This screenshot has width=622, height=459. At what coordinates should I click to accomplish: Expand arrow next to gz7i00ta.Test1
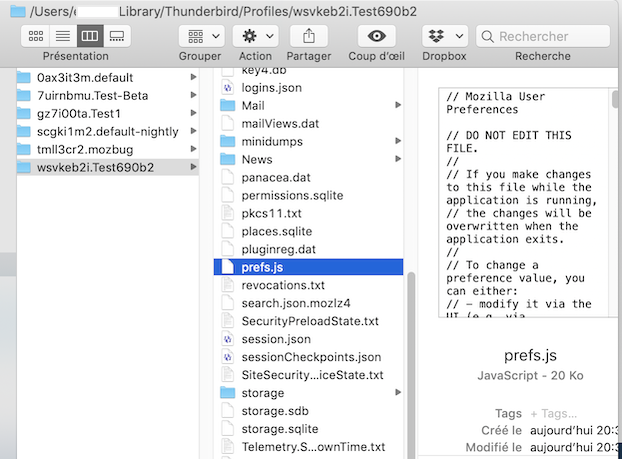coord(193,113)
